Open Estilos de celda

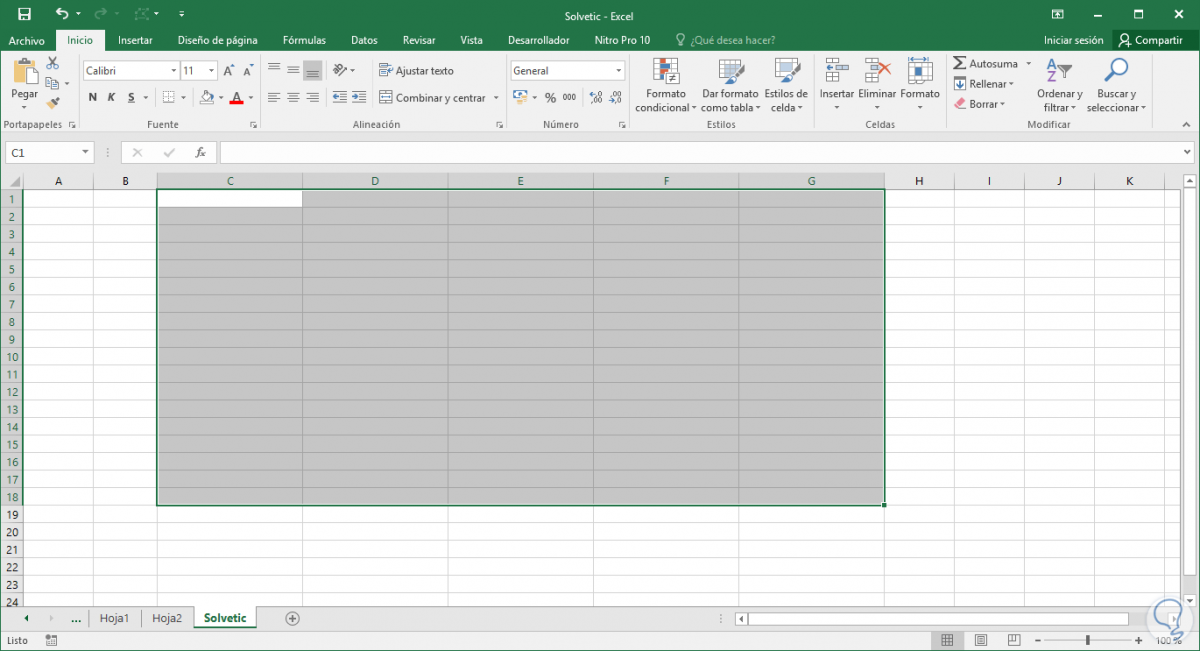coord(786,86)
